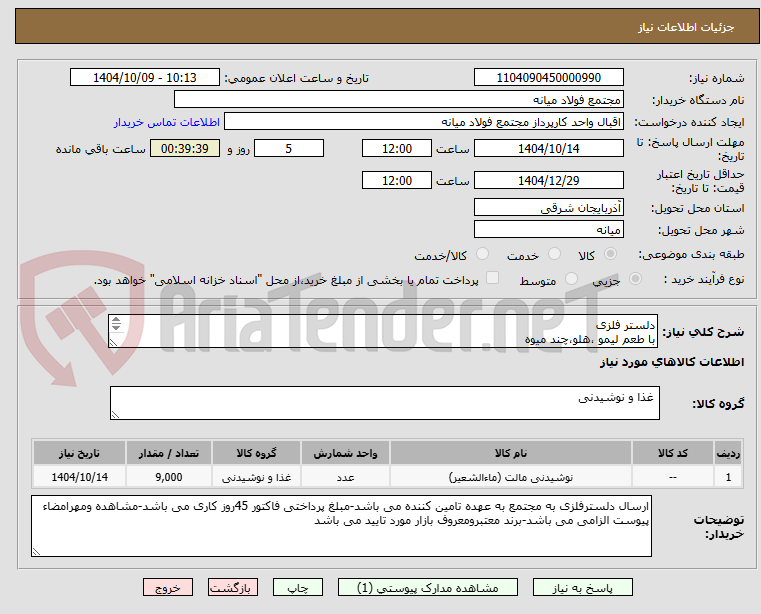Select the کالا/خدمت radio button
761x614 pixels.
tap(482, 254)
